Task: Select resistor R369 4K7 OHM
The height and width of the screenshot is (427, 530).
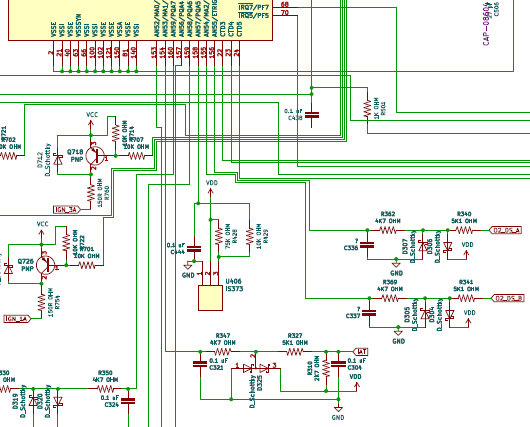Action: click(x=390, y=298)
